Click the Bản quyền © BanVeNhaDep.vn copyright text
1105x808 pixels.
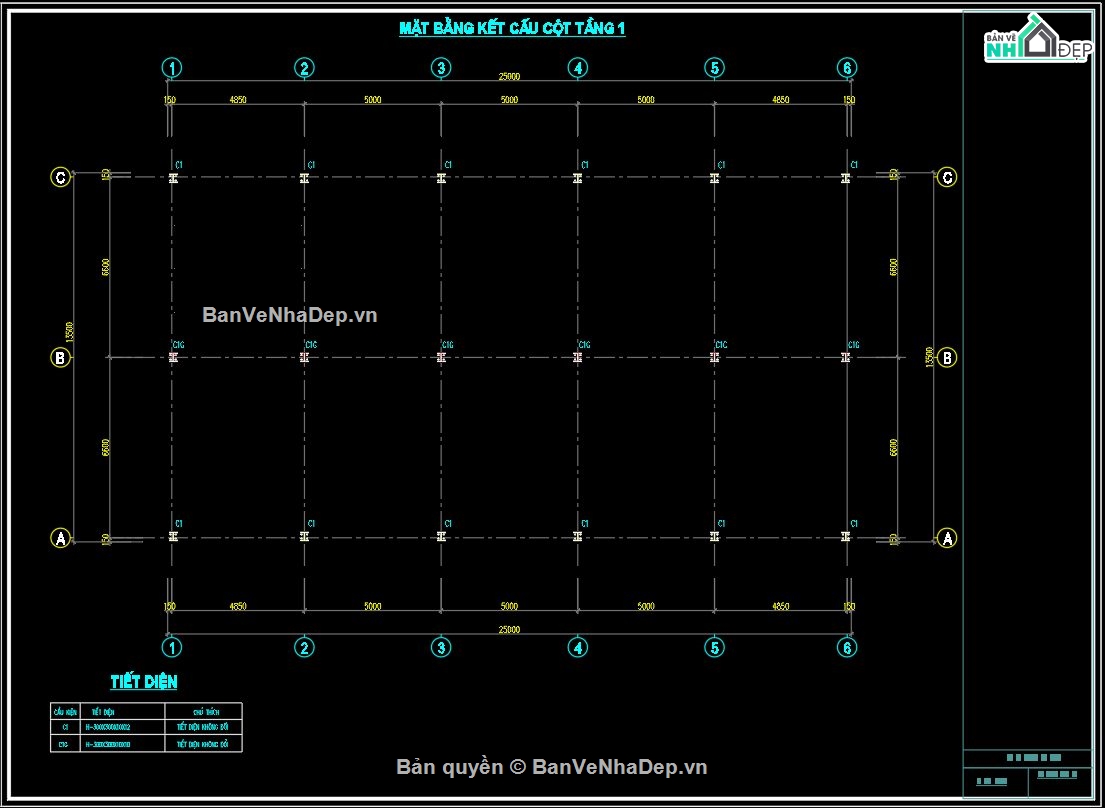coord(552,767)
